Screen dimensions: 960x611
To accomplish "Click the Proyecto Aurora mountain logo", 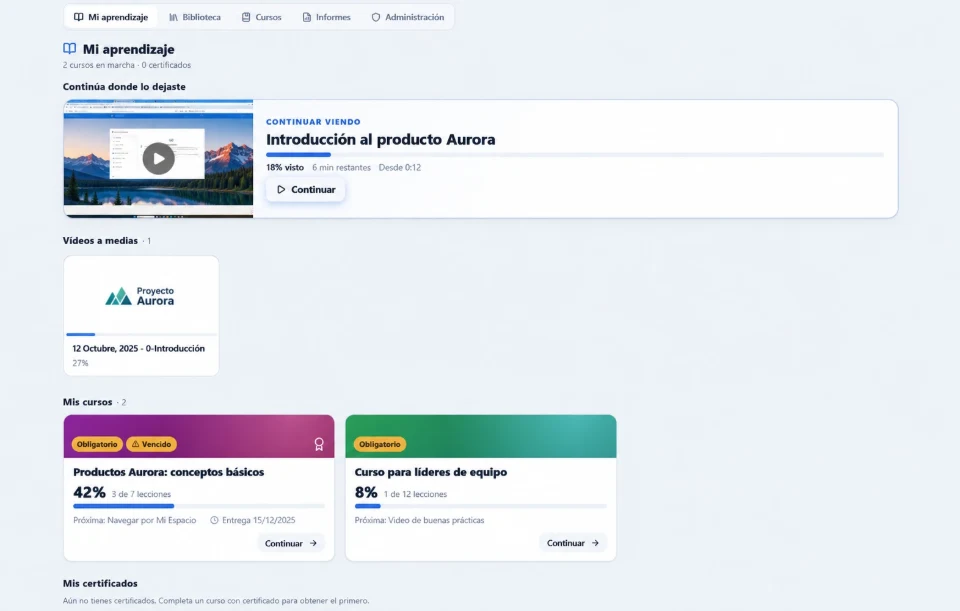I will pos(118,296).
